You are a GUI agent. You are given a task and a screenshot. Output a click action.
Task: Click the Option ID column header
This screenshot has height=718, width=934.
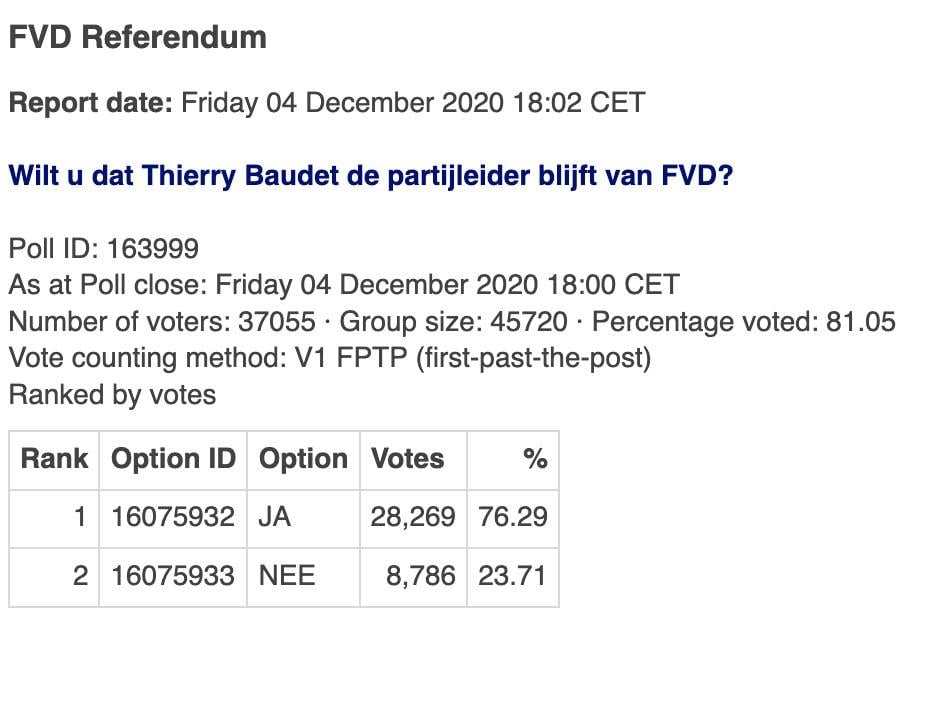[173, 460]
